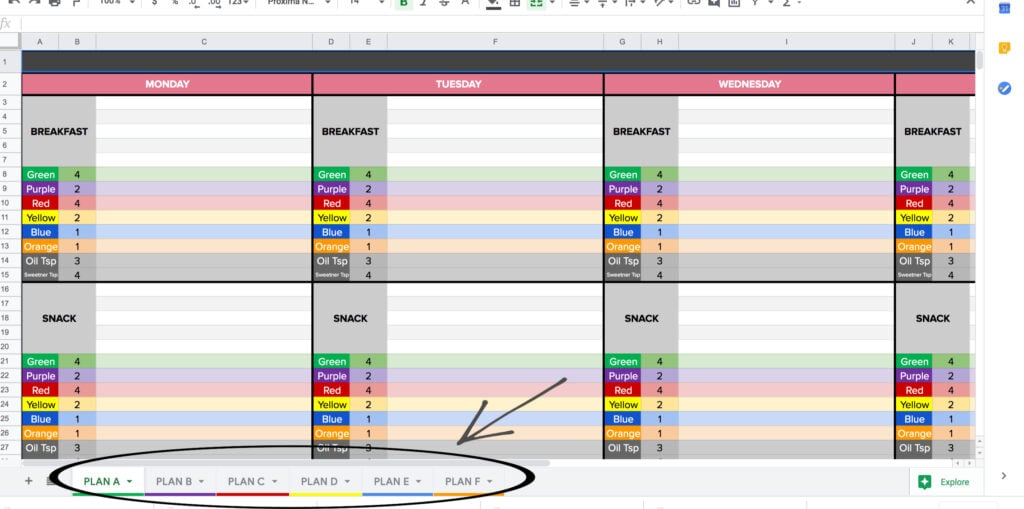Select the BREAKFAST cell under TUESDAY
The width and height of the screenshot is (1024, 509).
[x=350, y=131]
